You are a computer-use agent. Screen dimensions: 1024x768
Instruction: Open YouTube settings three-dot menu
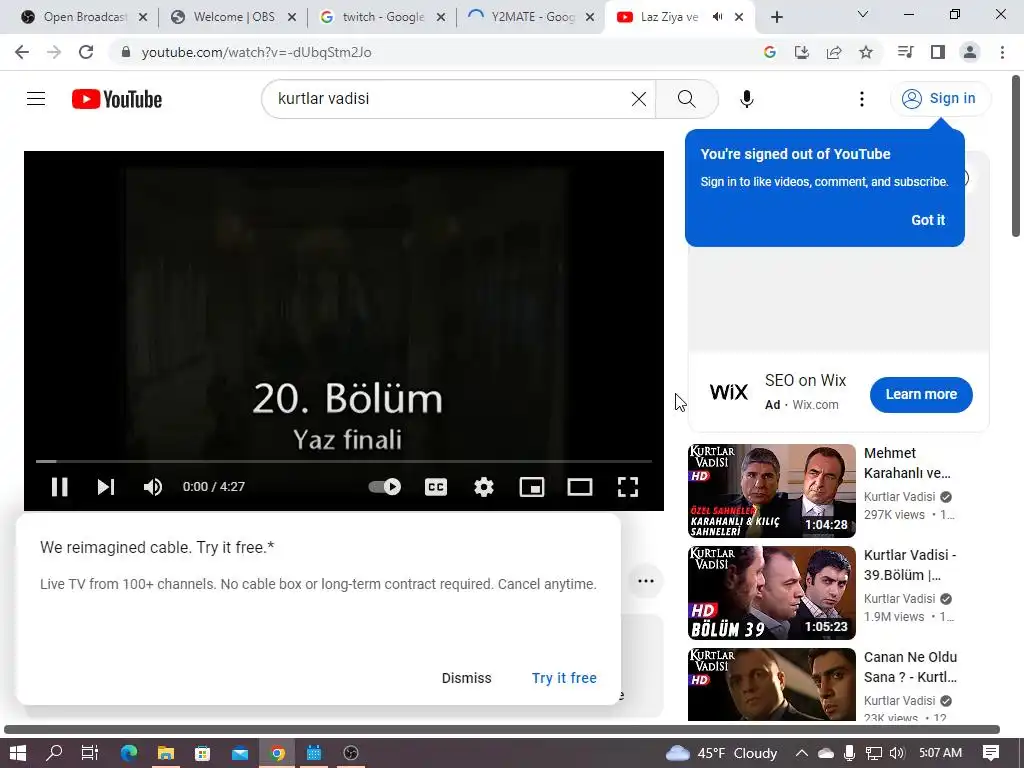(861, 99)
